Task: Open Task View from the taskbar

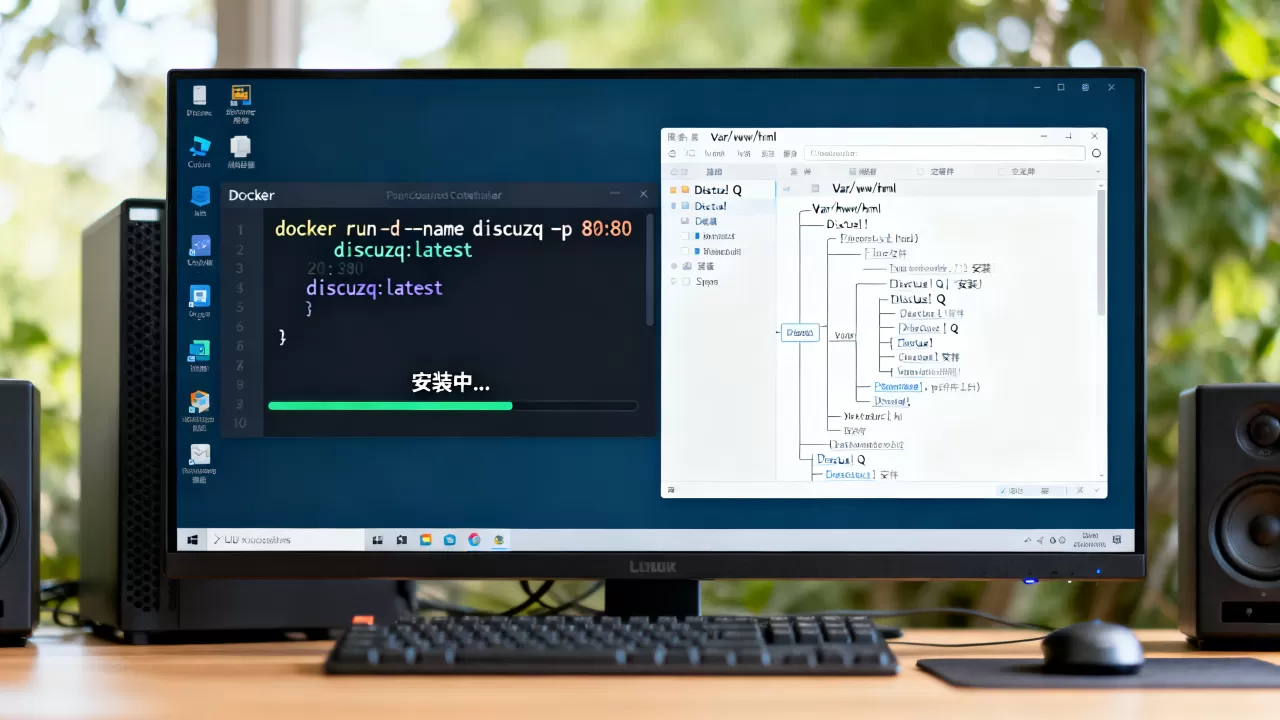Action: point(377,540)
